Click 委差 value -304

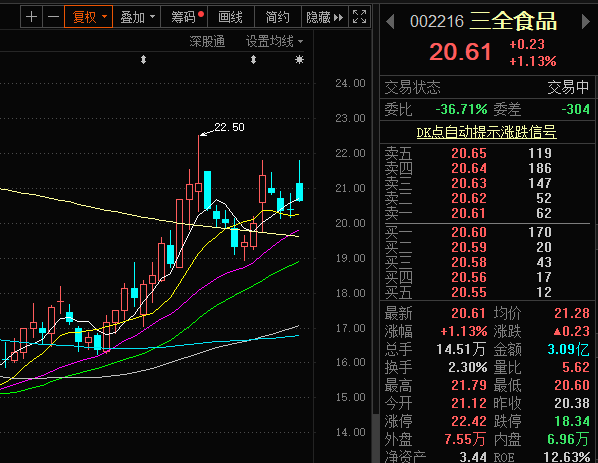576,109
